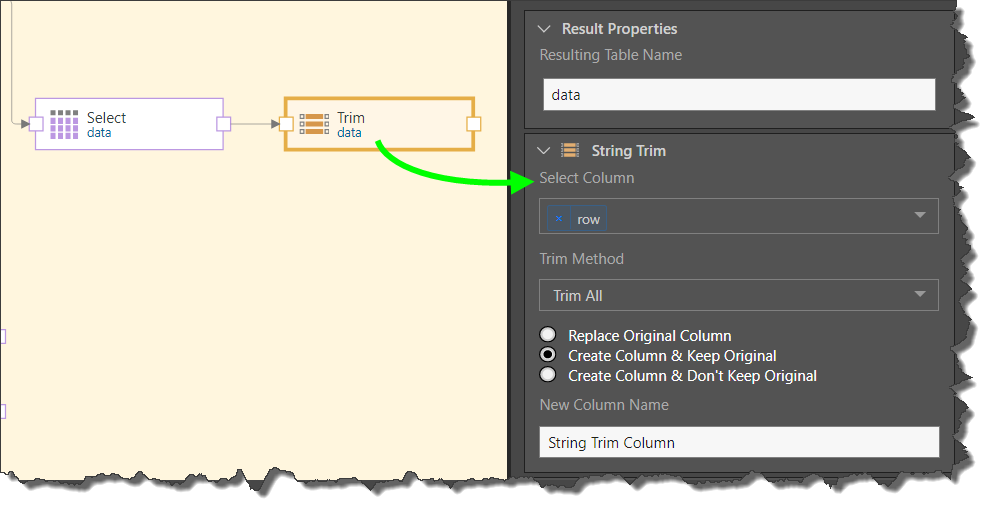
Task: Select the Trim node on canvas
Action: click(379, 124)
